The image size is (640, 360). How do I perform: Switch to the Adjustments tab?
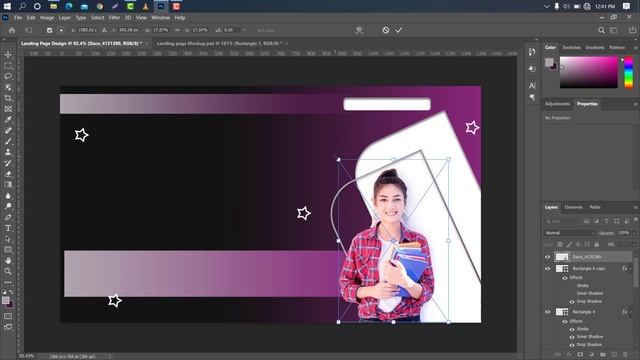557,104
